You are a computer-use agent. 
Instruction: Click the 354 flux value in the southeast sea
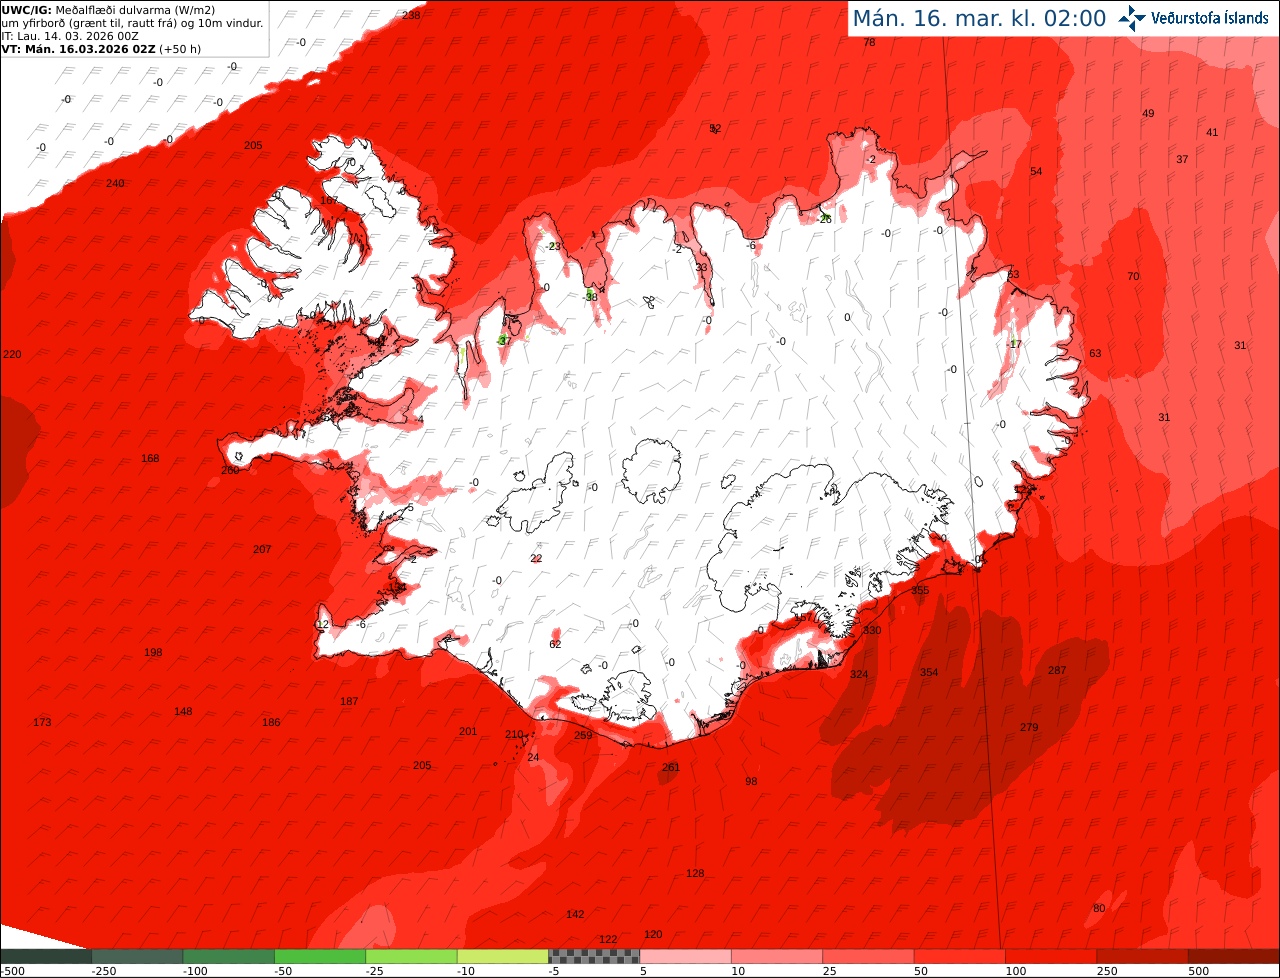coord(929,672)
